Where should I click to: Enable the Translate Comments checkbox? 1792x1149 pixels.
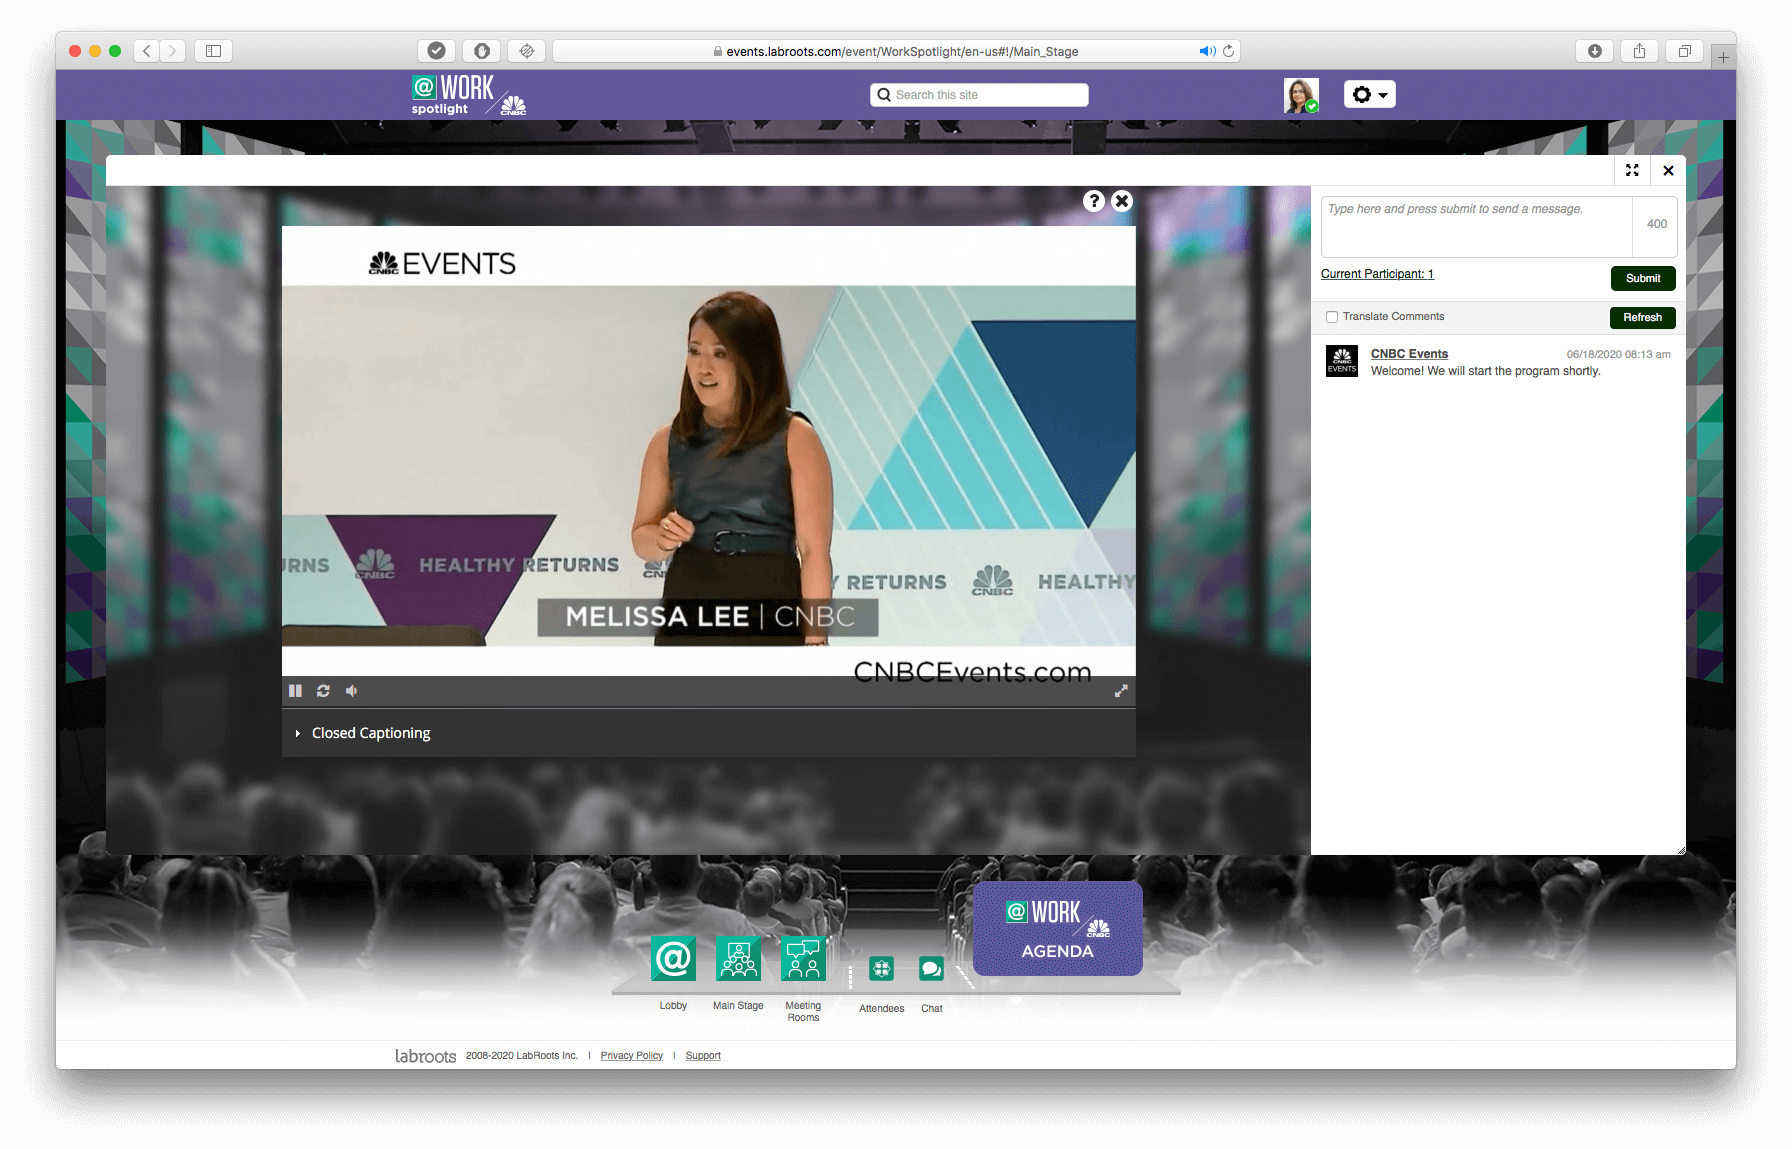point(1332,317)
